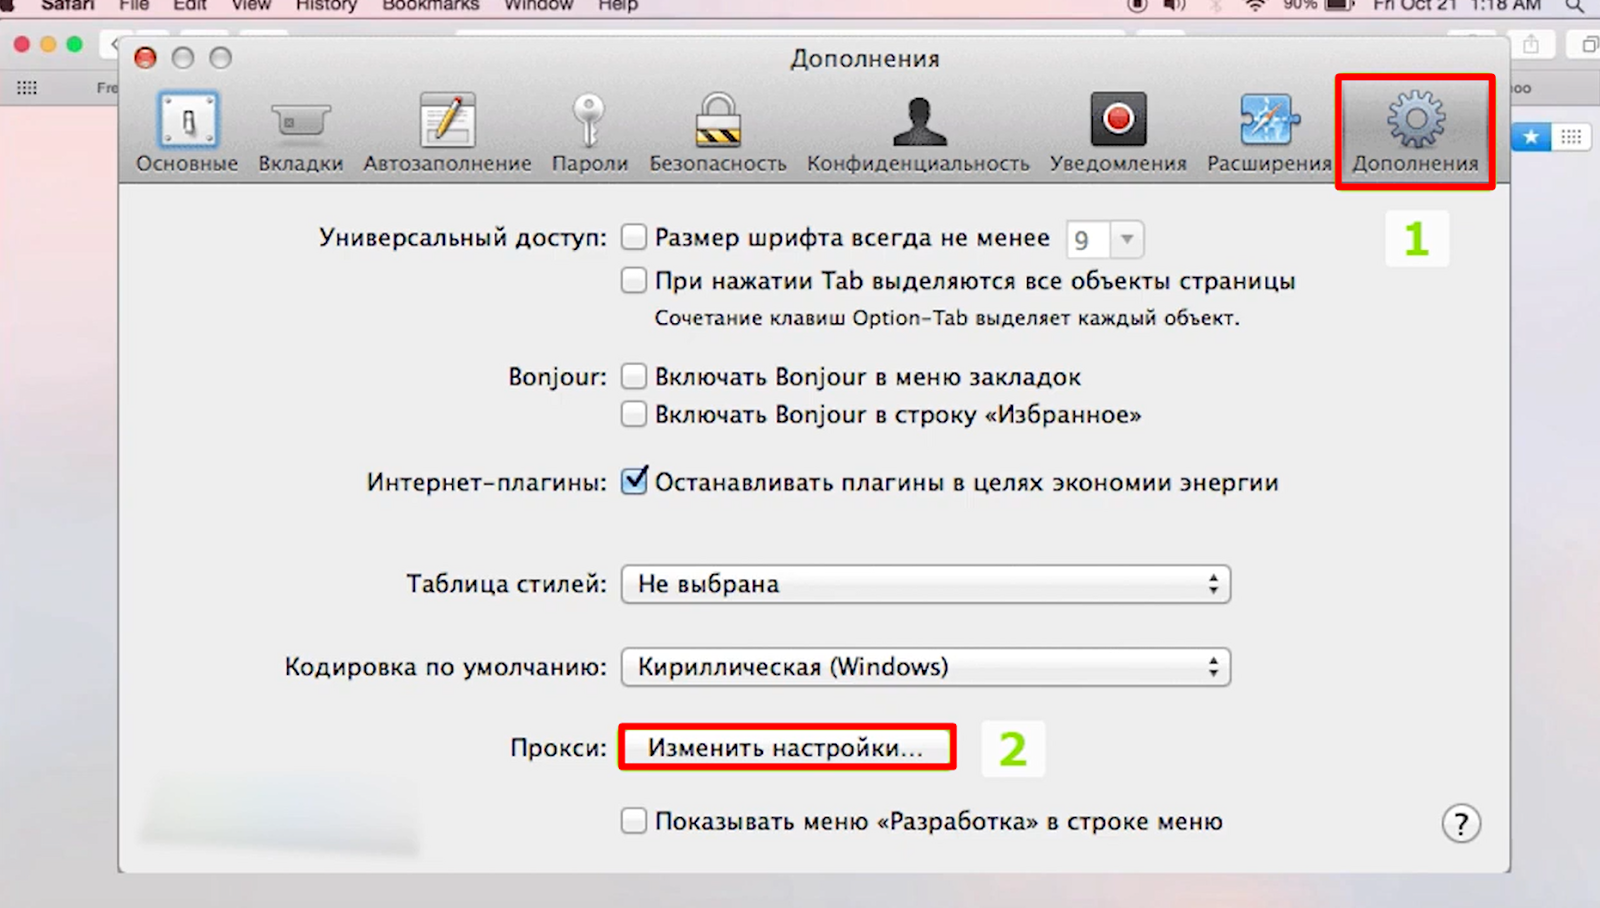Click the volume icon in menu bar
The height and width of the screenshot is (908, 1600).
pos(1175,5)
